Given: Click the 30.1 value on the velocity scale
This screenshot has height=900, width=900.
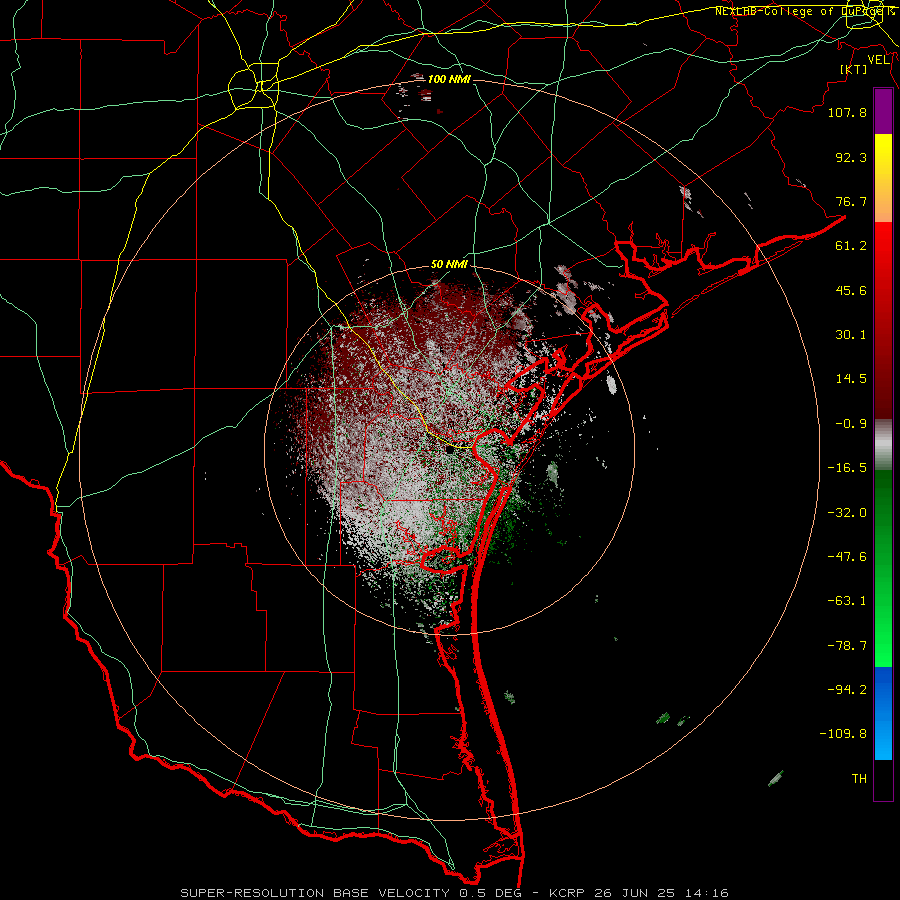Looking at the screenshot, I should coord(851,335).
